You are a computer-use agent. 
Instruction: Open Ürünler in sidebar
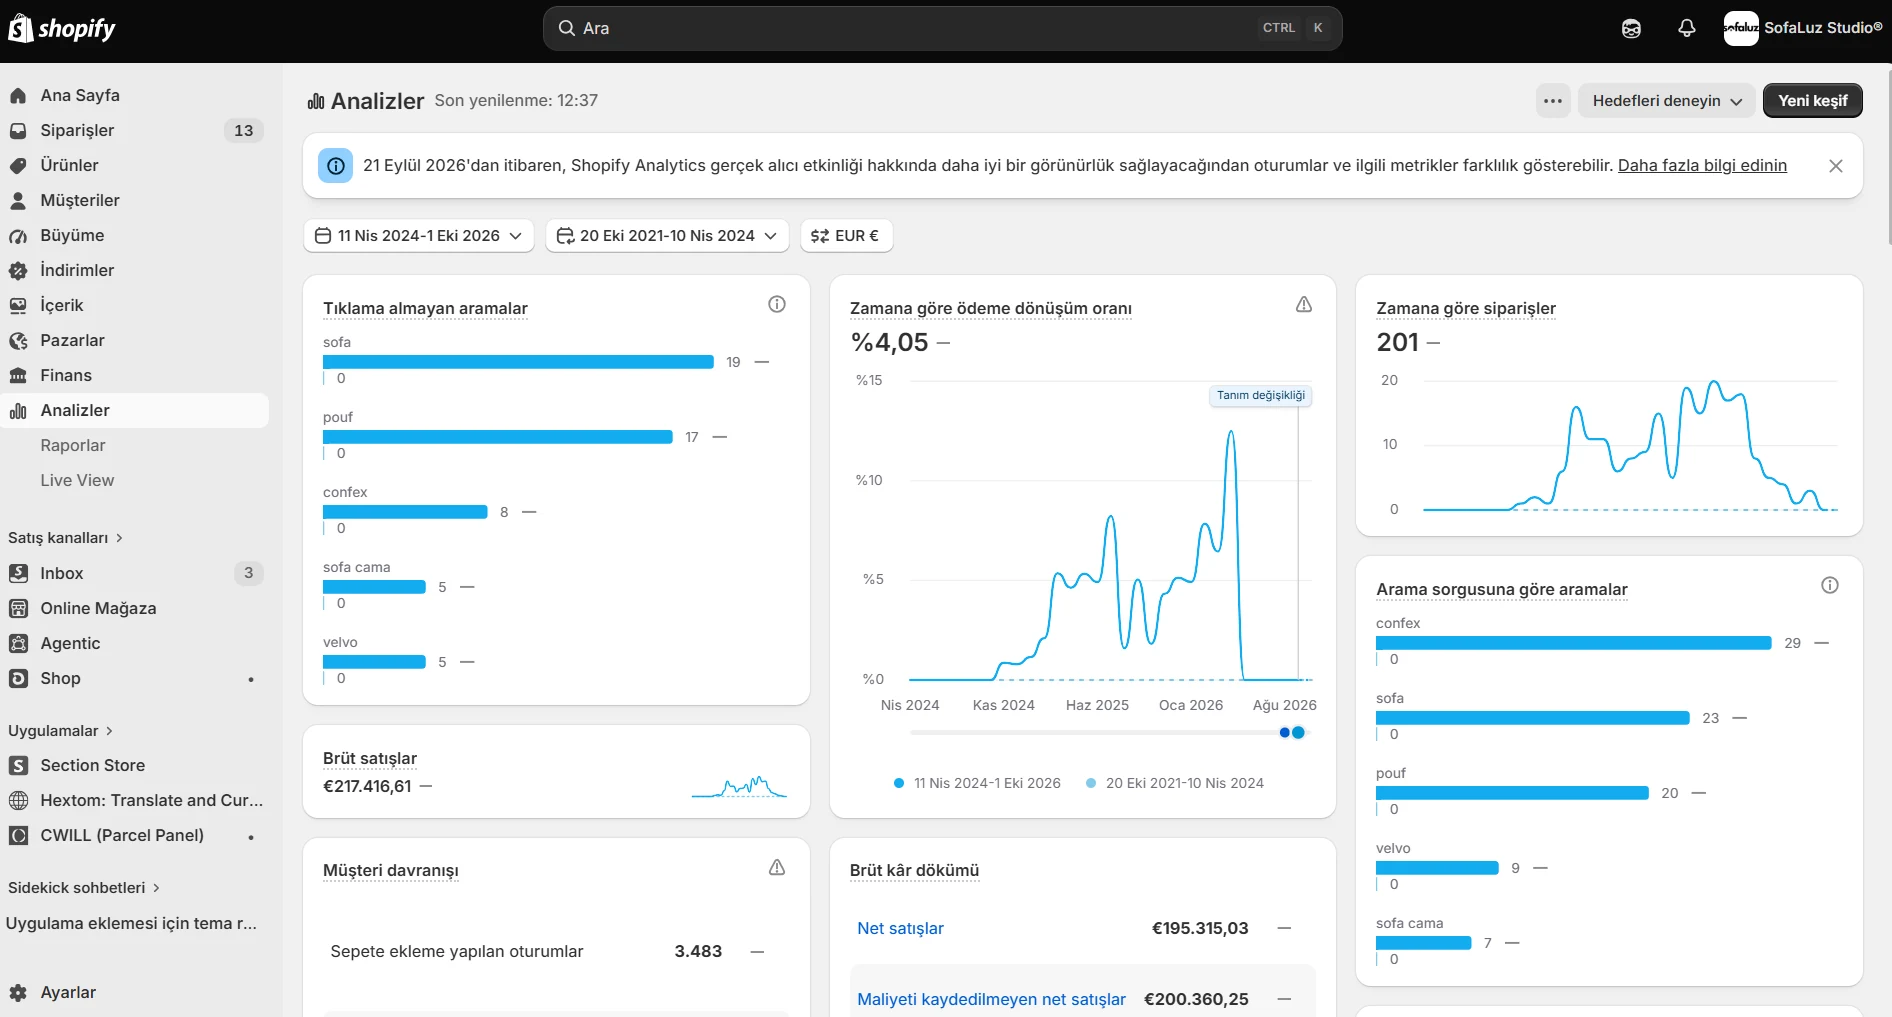[135, 165]
